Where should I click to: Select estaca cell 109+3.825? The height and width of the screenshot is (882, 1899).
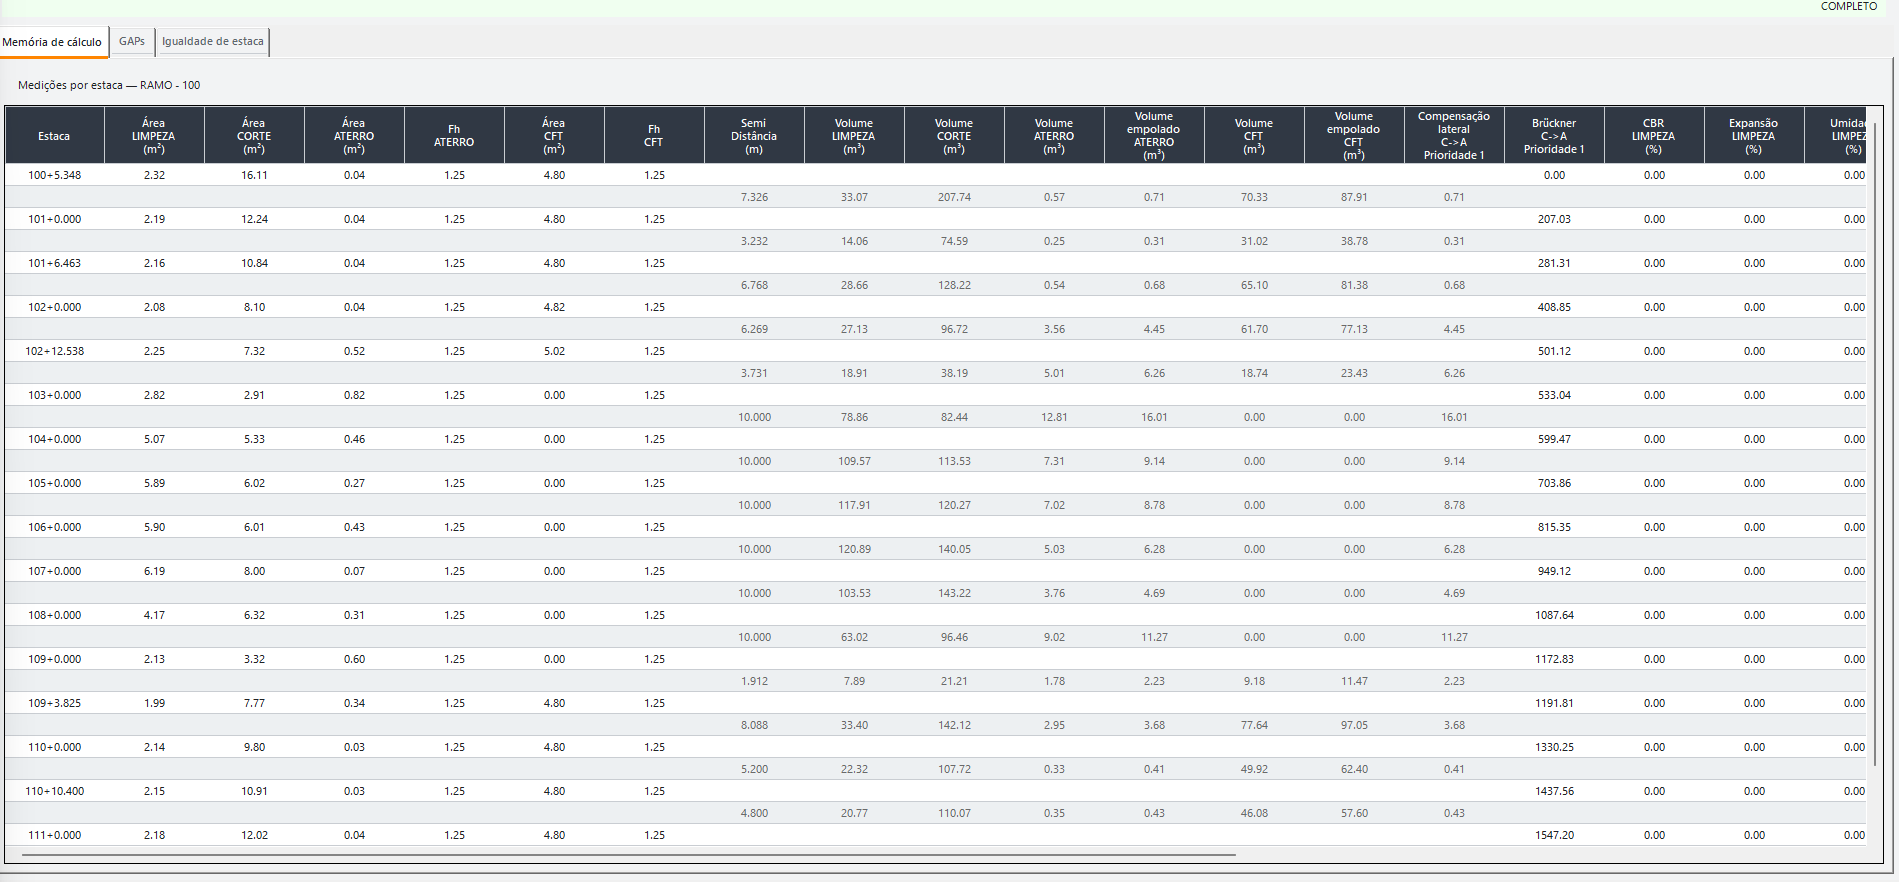pyautogui.click(x=54, y=703)
